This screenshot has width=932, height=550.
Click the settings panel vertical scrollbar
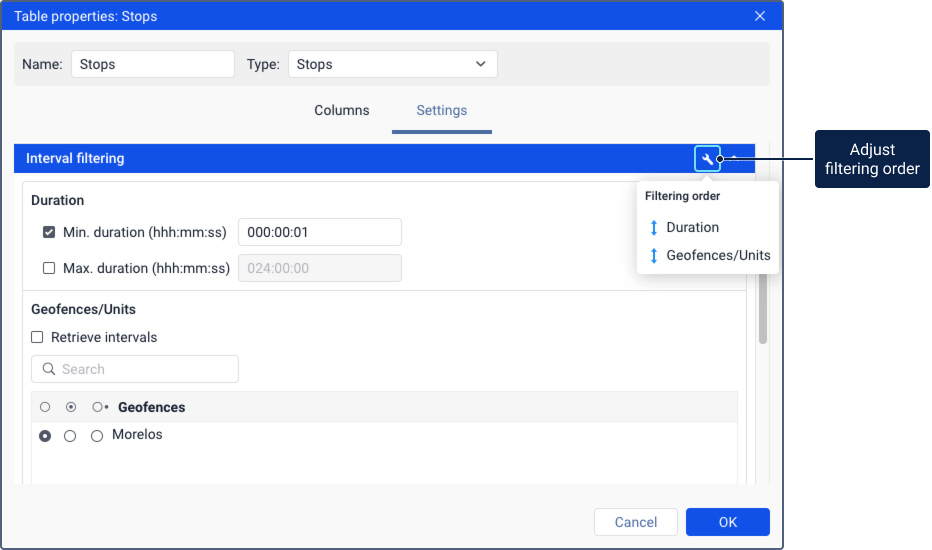pyautogui.click(x=763, y=309)
